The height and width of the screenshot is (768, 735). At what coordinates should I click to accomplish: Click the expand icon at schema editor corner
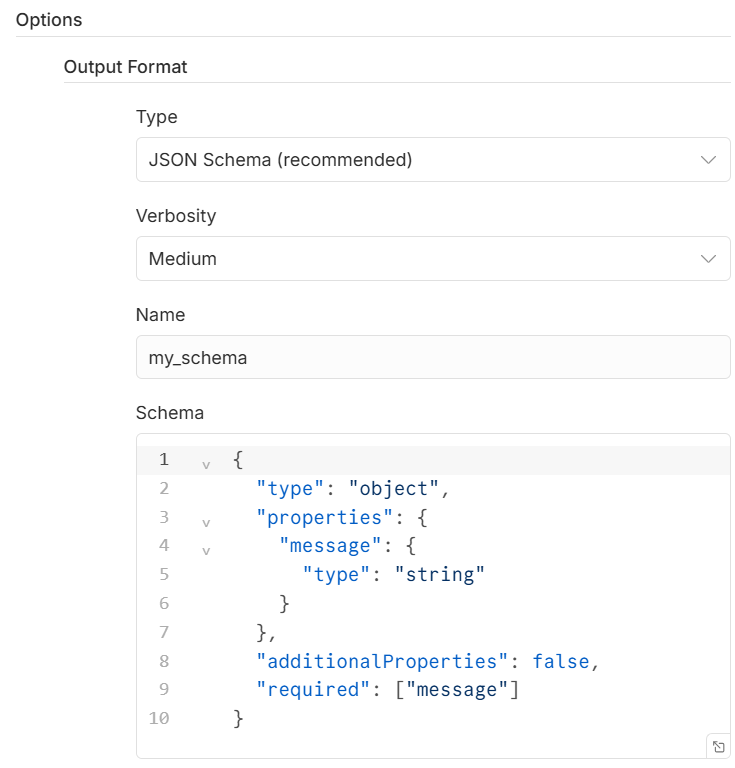coord(717,746)
